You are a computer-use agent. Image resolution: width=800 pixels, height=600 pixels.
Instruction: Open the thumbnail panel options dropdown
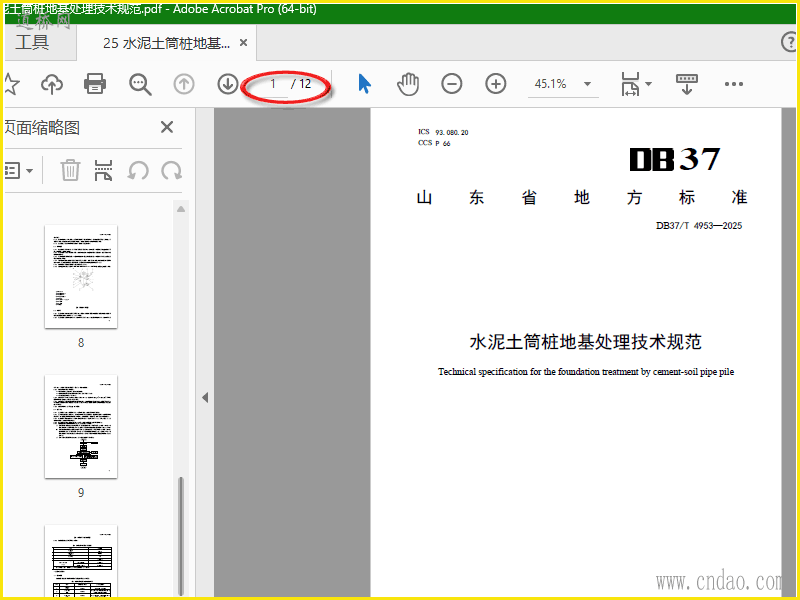click(x=18, y=170)
